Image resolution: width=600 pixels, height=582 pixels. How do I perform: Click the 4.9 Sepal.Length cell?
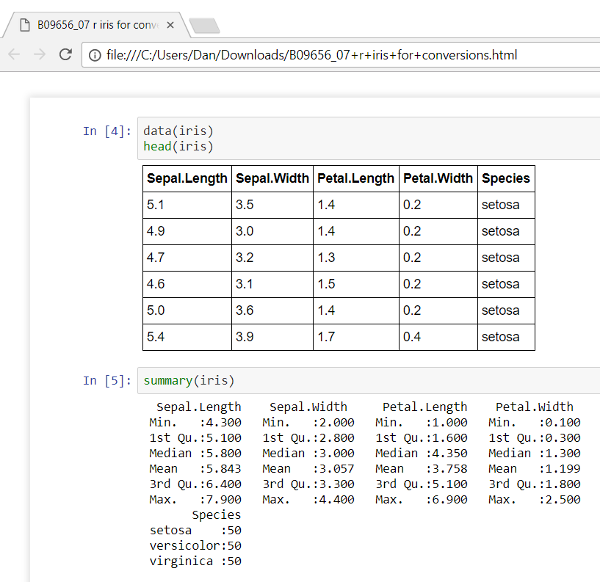tap(187, 231)
